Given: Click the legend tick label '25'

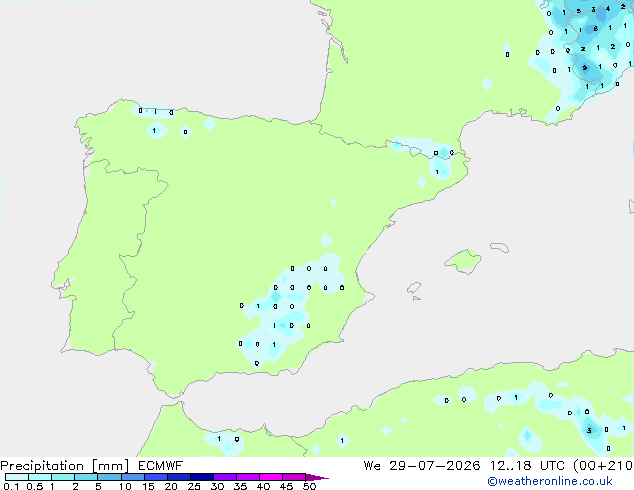Looking at the screenshot, I should (194, 486).
